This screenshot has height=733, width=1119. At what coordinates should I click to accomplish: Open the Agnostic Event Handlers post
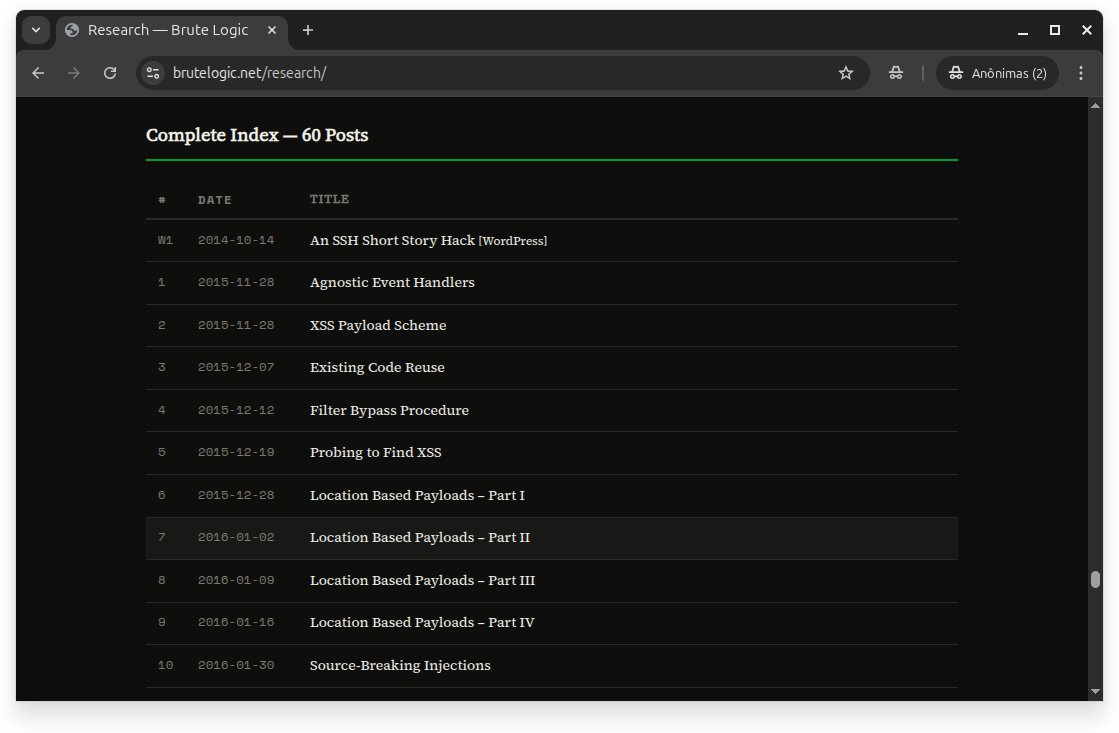pos(392,283)
